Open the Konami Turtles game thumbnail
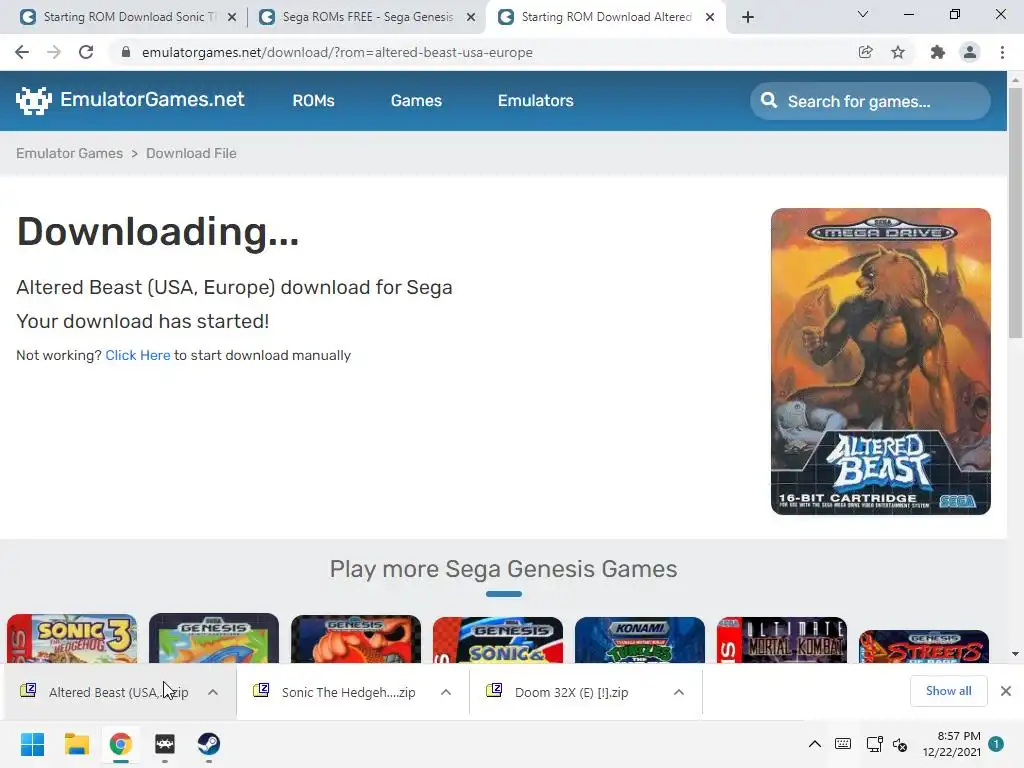The width and height of the screenshot is (1024, 768). (639, 640)
